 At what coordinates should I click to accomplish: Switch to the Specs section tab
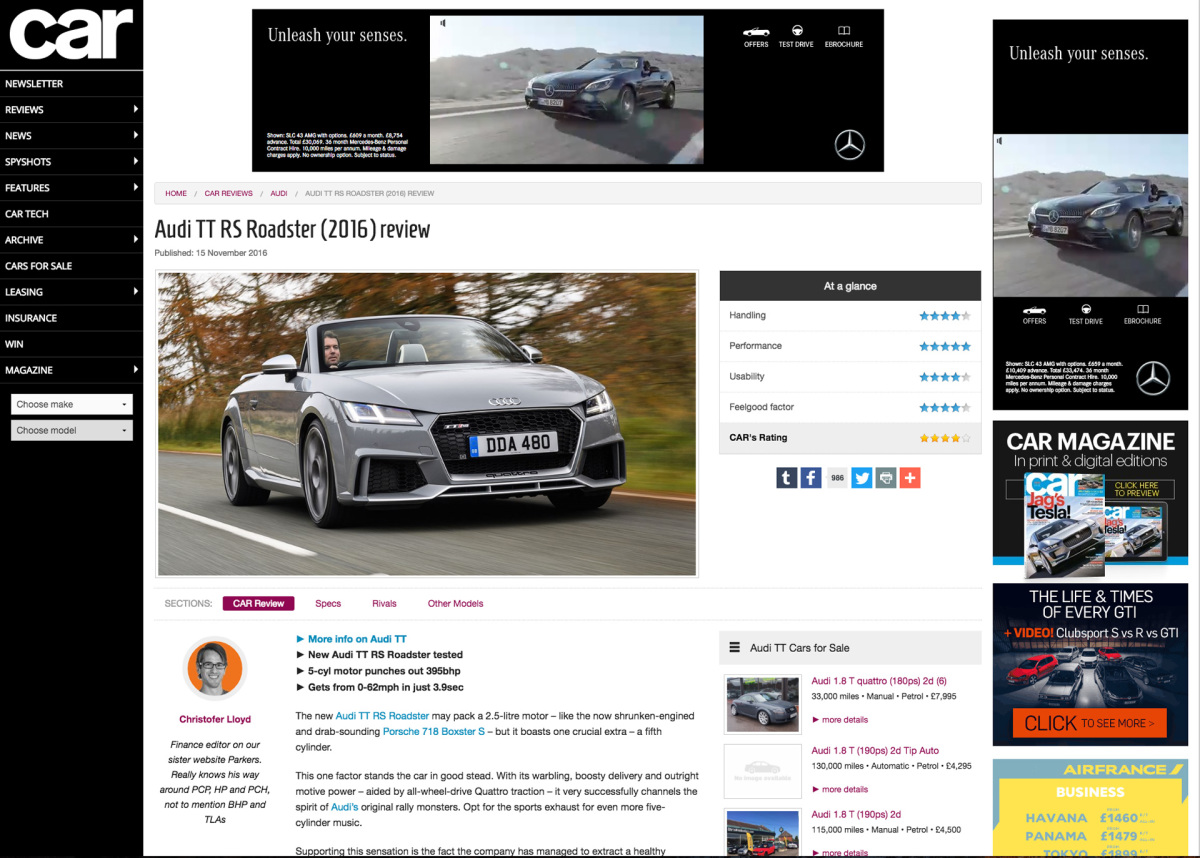coord(328,603)
